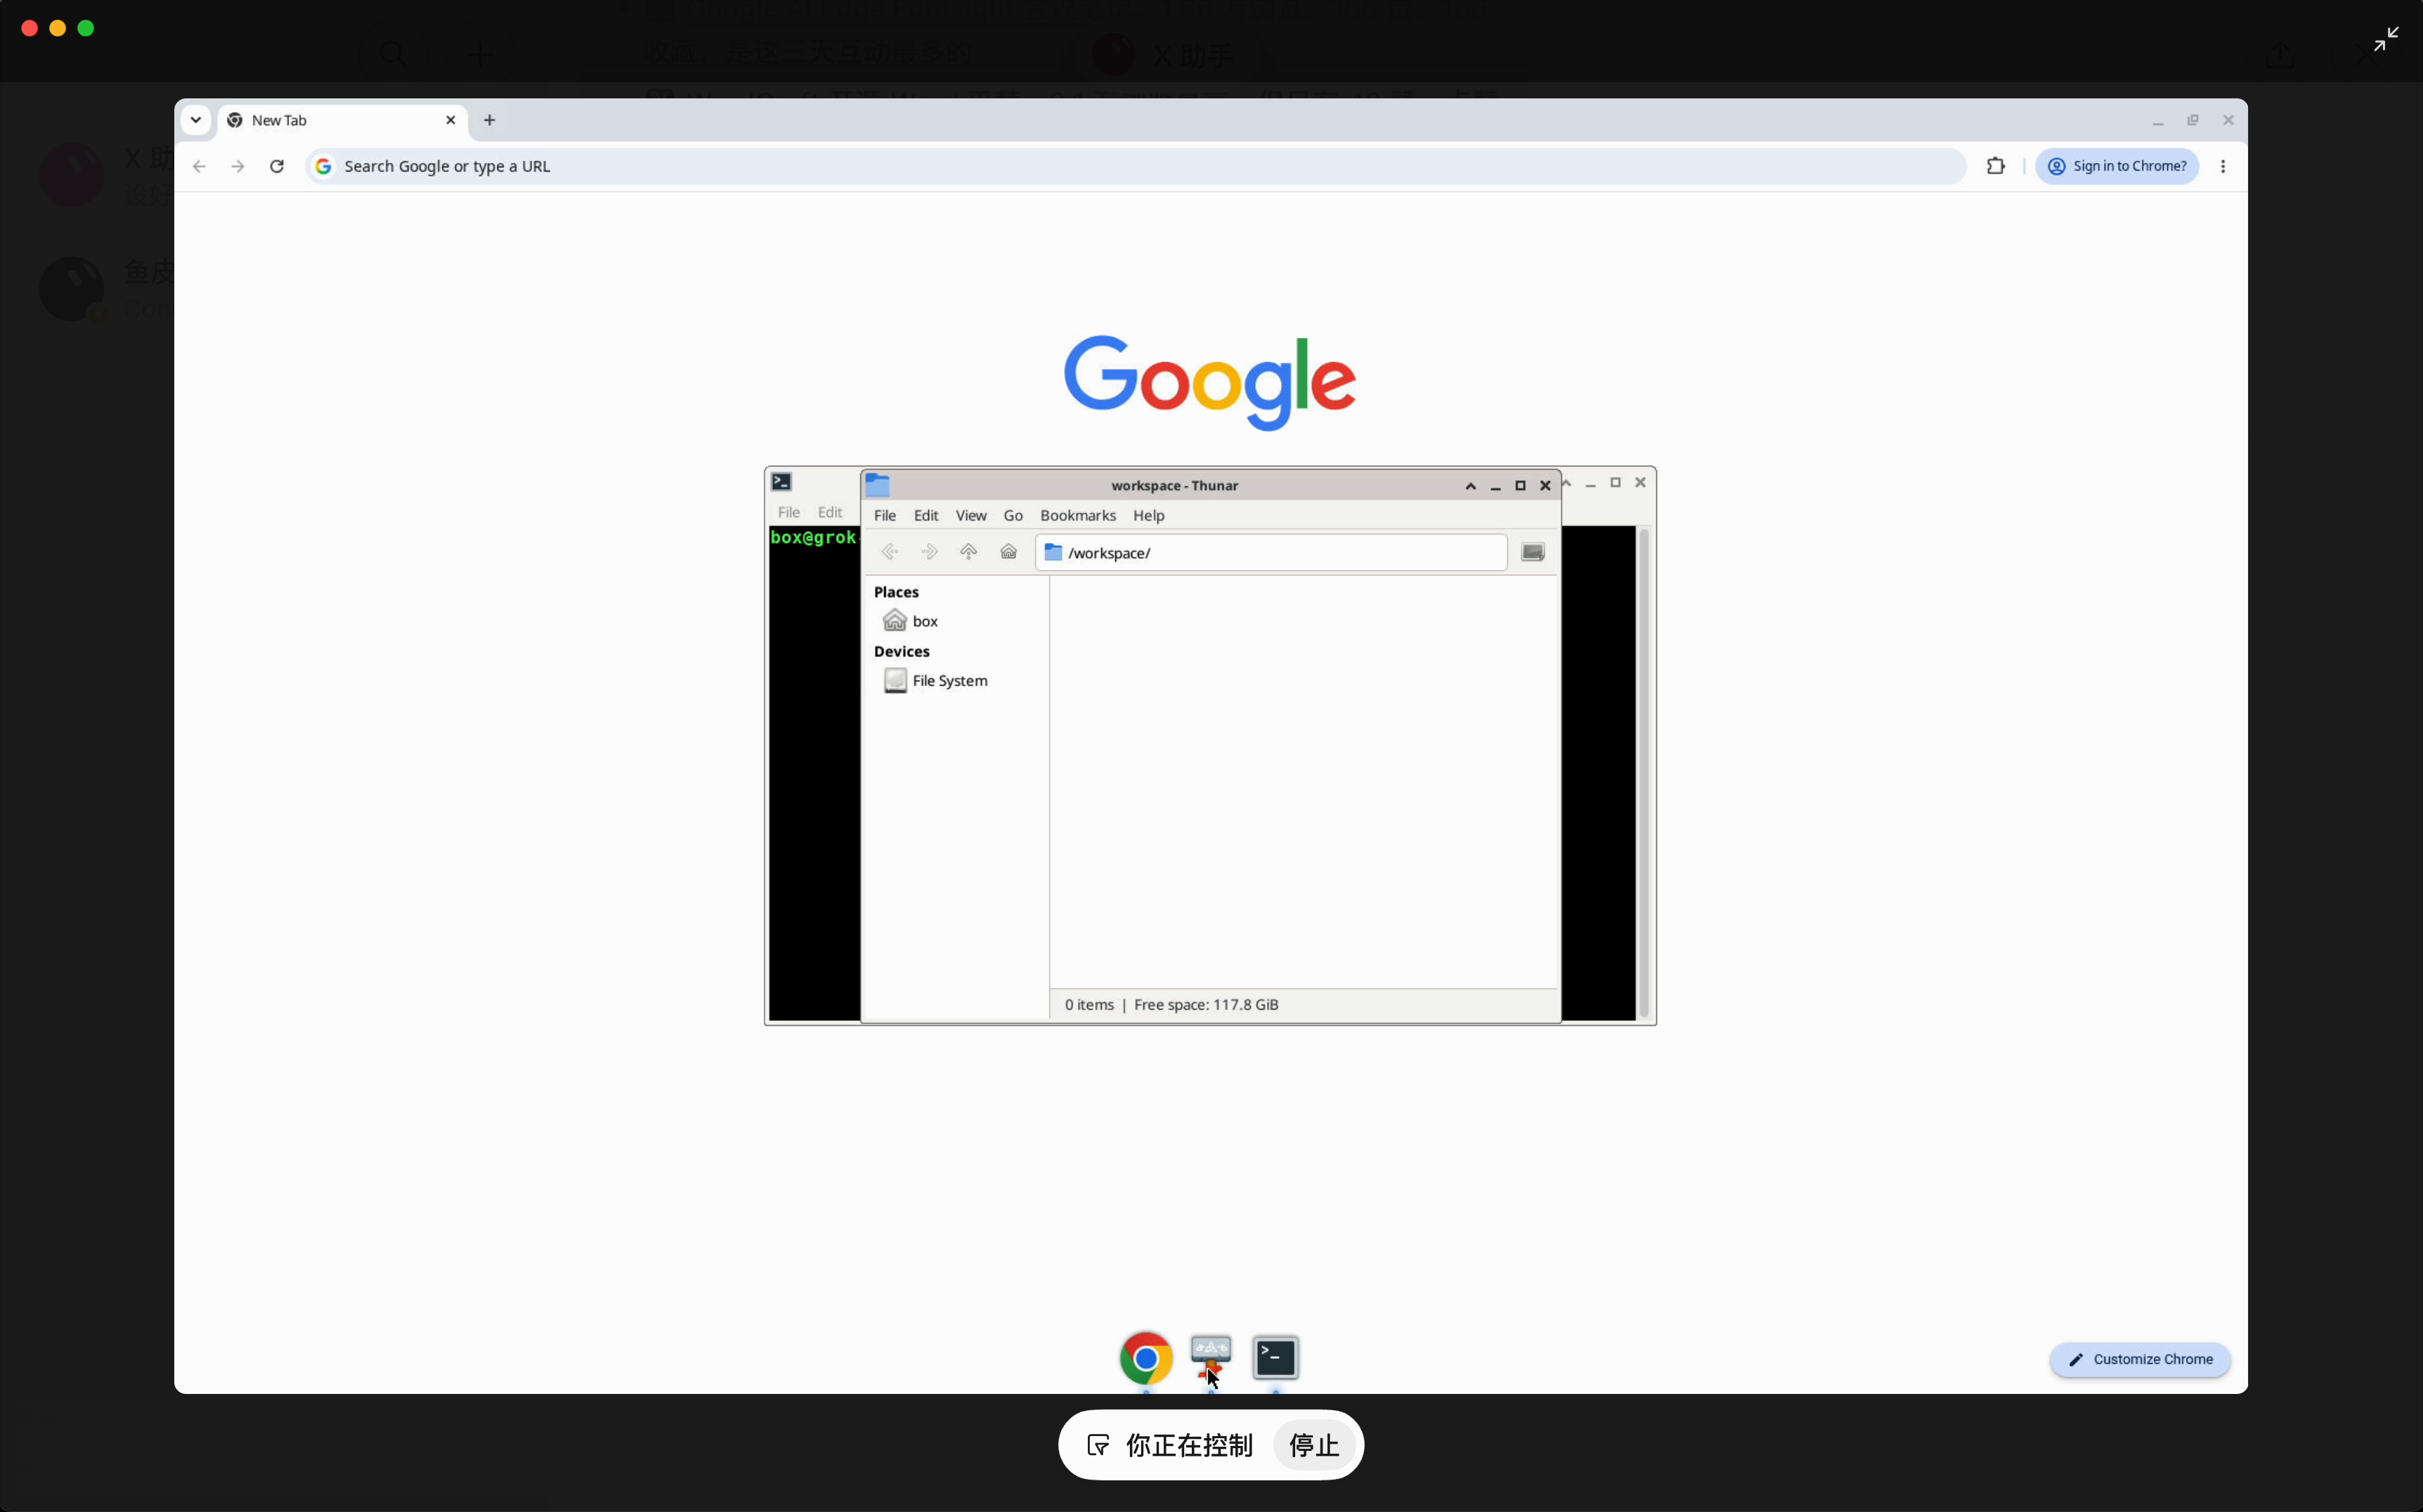Click Thunar's forward navigation arrow

point(929,552)
